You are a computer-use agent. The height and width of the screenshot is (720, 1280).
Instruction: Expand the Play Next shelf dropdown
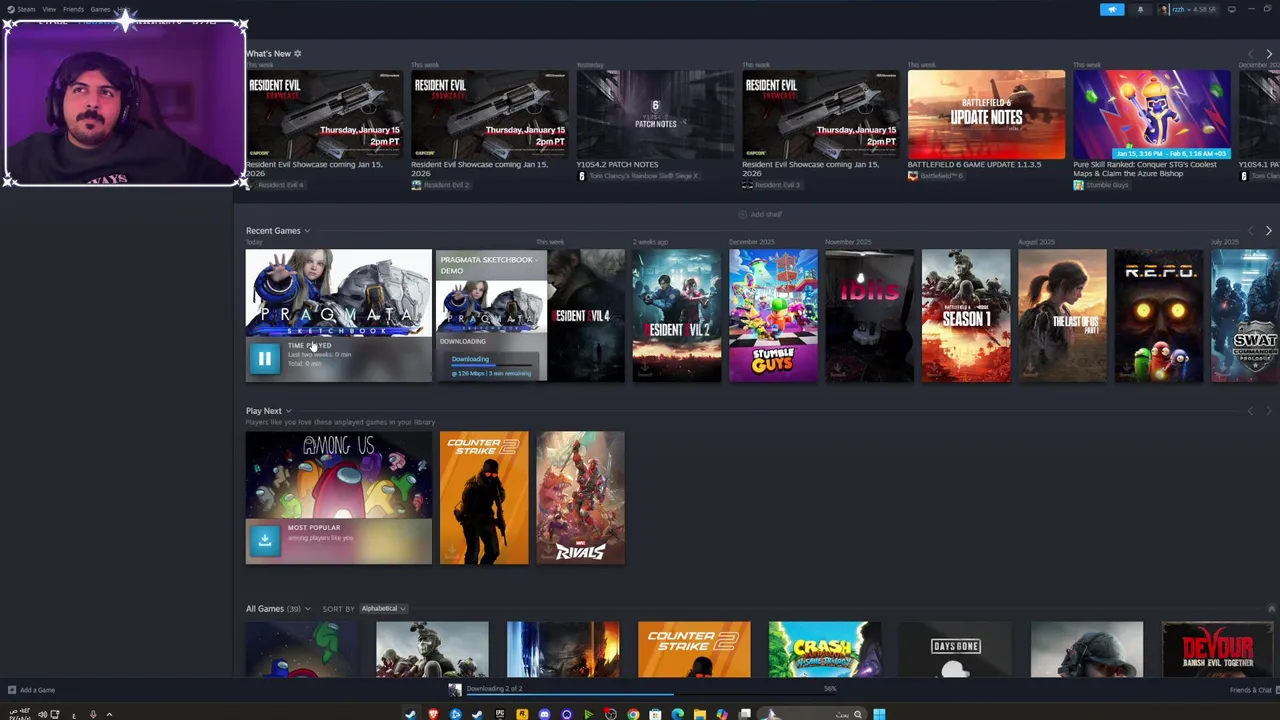pyautogui.click(x=288, y=411)
